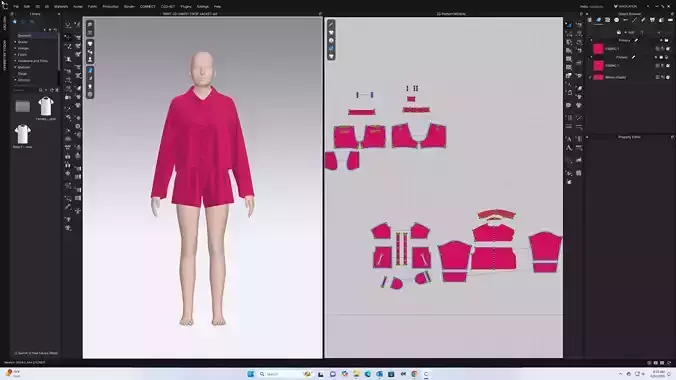The image size is (676, 380).
Task: Open the Render menu
Action: click(129, 6)
